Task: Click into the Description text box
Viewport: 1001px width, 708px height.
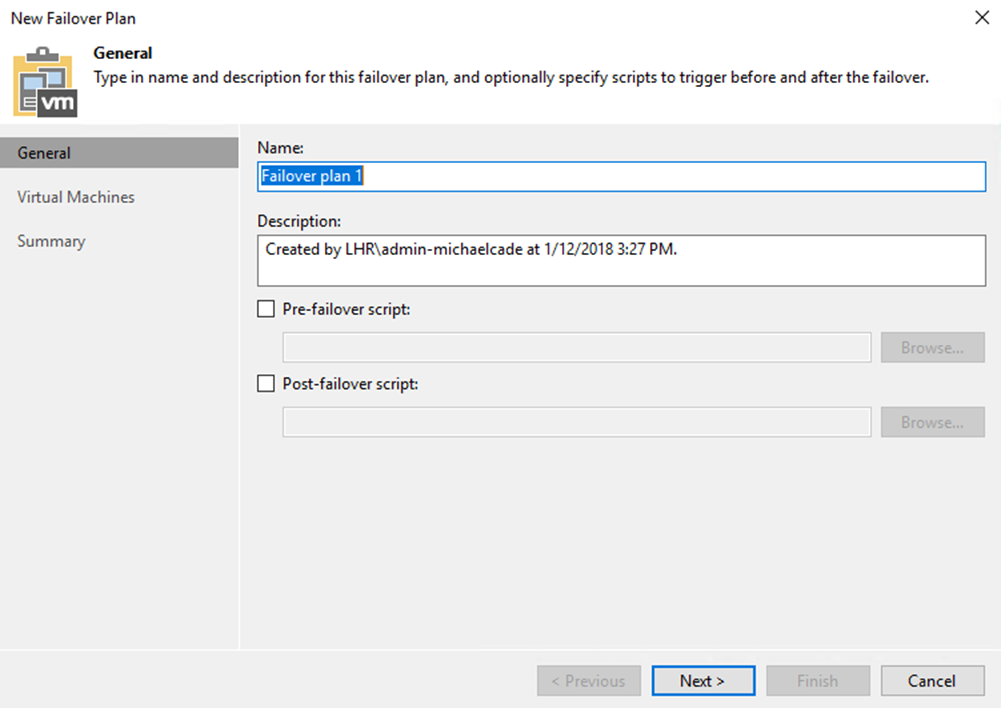Action: pos(621,260)
